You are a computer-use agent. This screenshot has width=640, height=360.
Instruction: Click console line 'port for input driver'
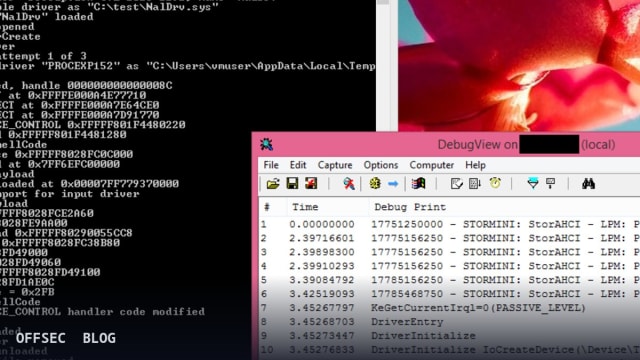tap(69, 193)
